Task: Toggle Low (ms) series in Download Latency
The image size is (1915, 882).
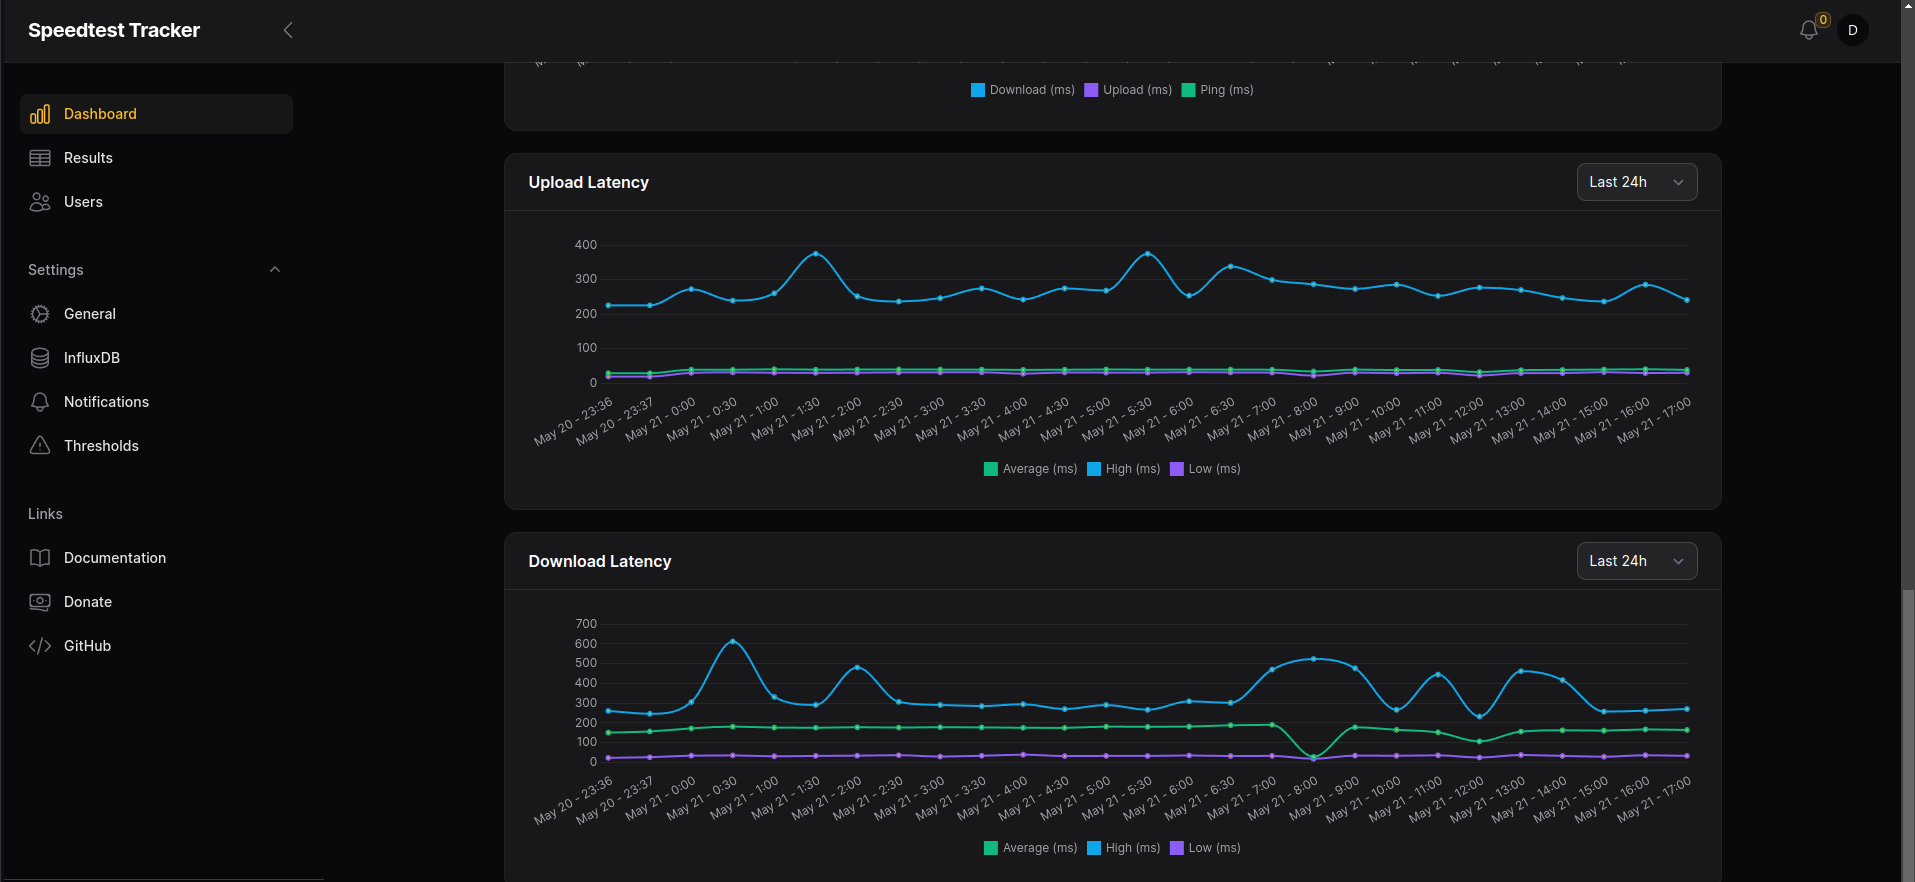Action: coord(1205,848)
